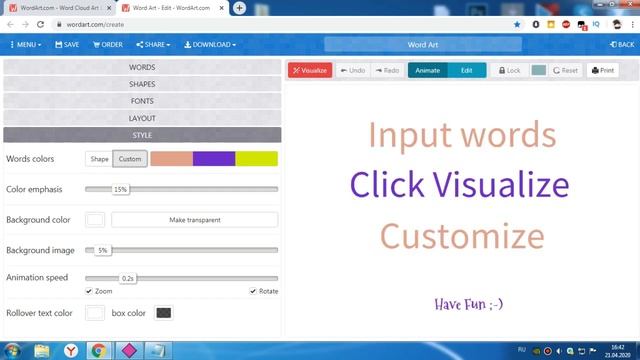
Task: Open the SHARE dropdown
Action: [x=153, y=44]
